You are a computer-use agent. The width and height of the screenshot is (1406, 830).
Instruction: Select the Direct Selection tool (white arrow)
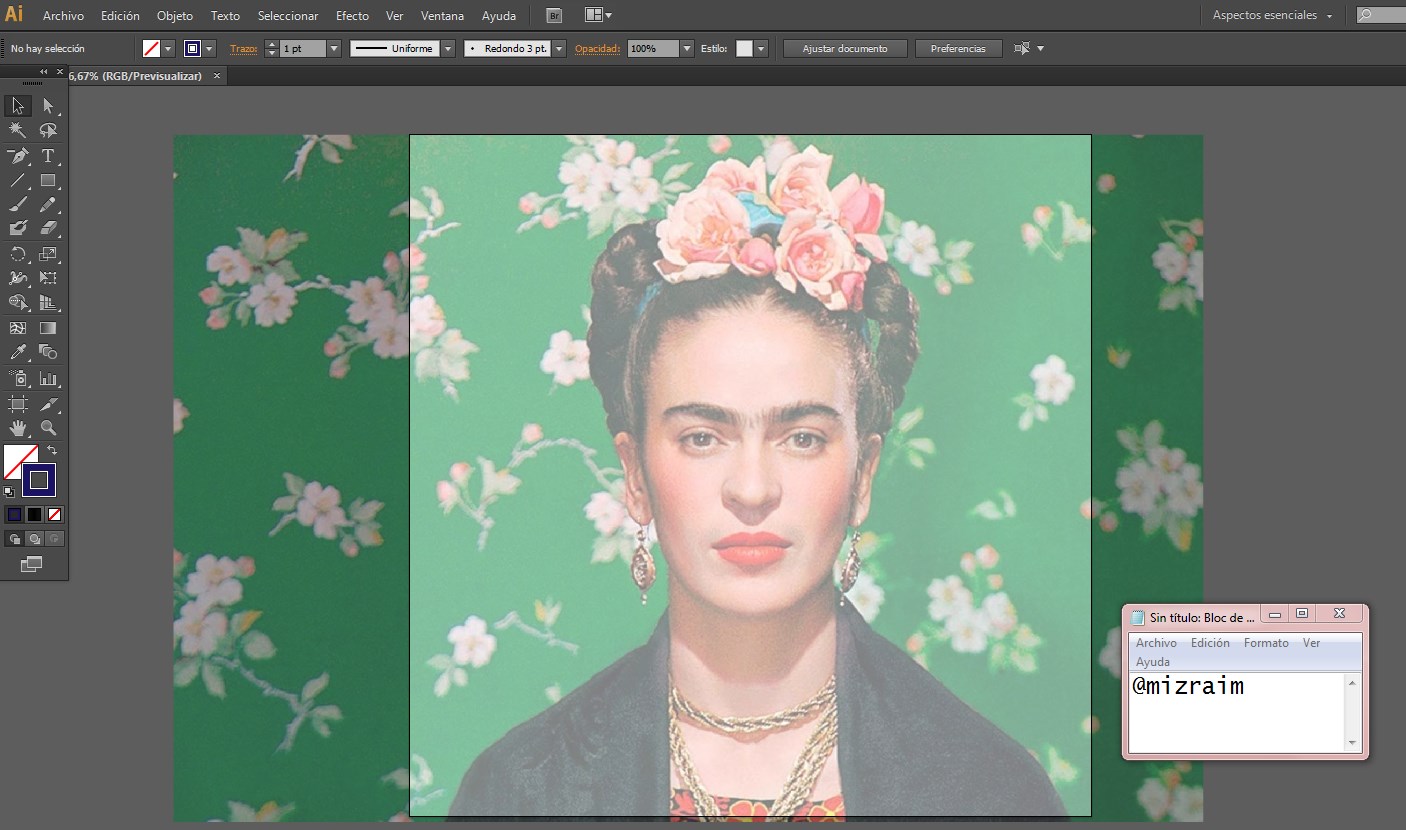click(48, 106)
